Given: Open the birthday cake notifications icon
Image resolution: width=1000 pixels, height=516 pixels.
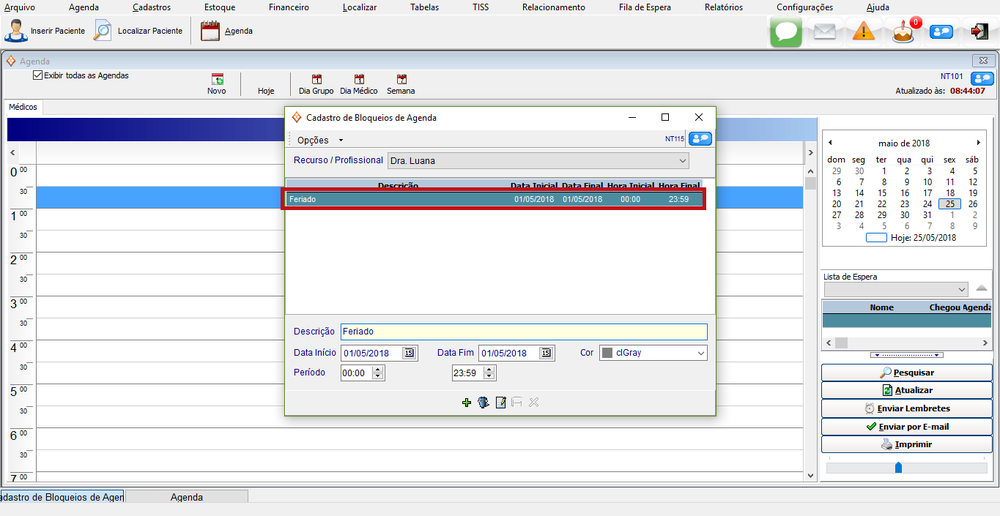Looking at the screenshot, I should 904,31.
